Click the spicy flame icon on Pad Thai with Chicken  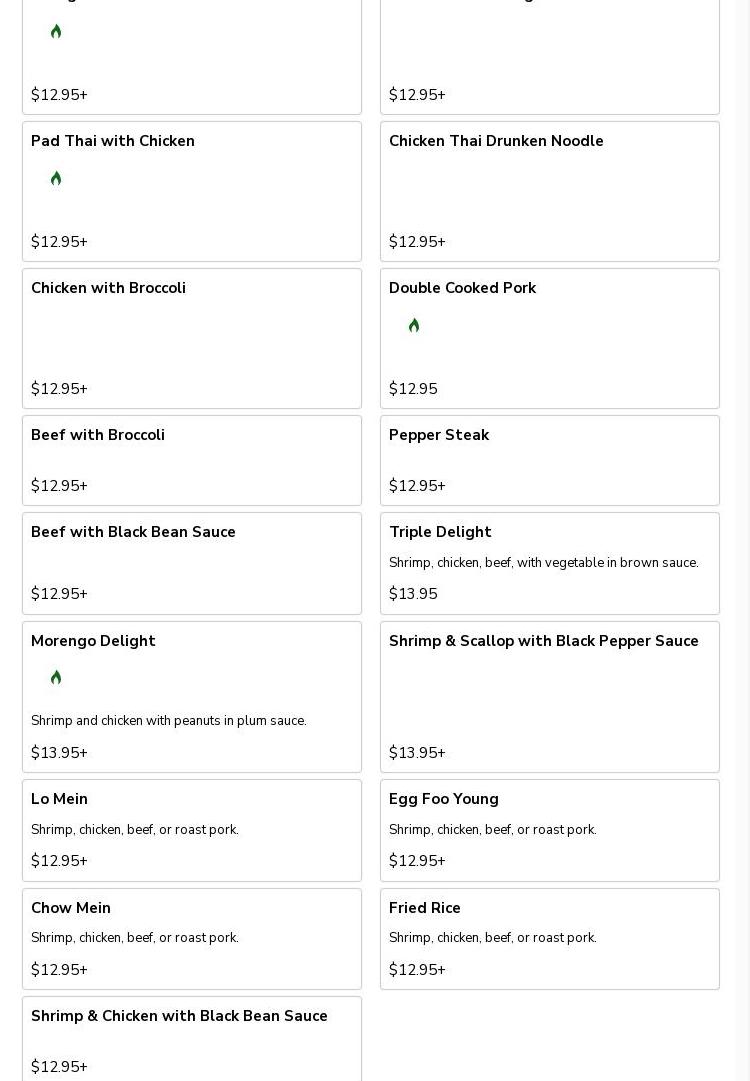tap(56, 179)
